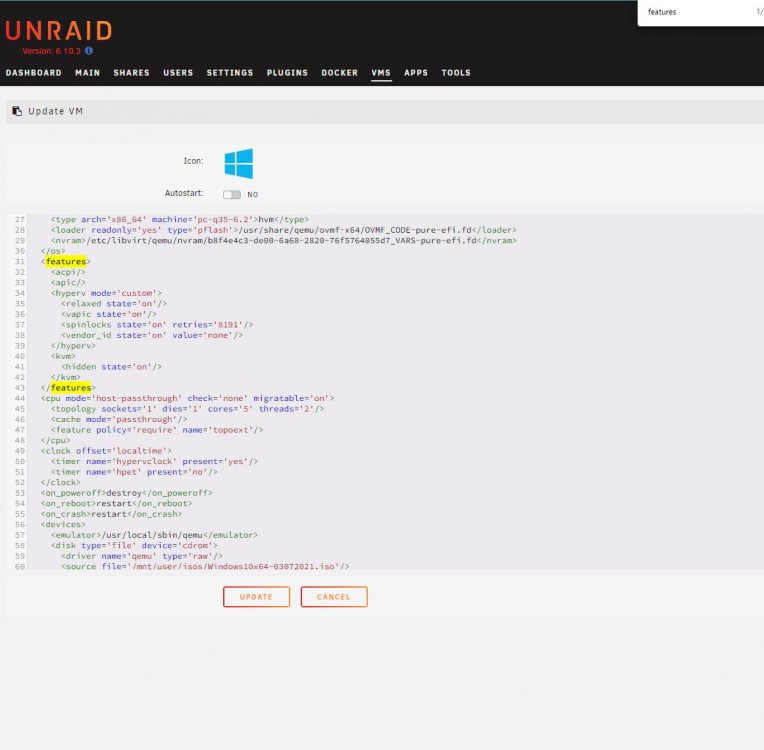Click the feature policy topoext line
The height and width of the screenshot is (750, 764).
click(157, 430)
